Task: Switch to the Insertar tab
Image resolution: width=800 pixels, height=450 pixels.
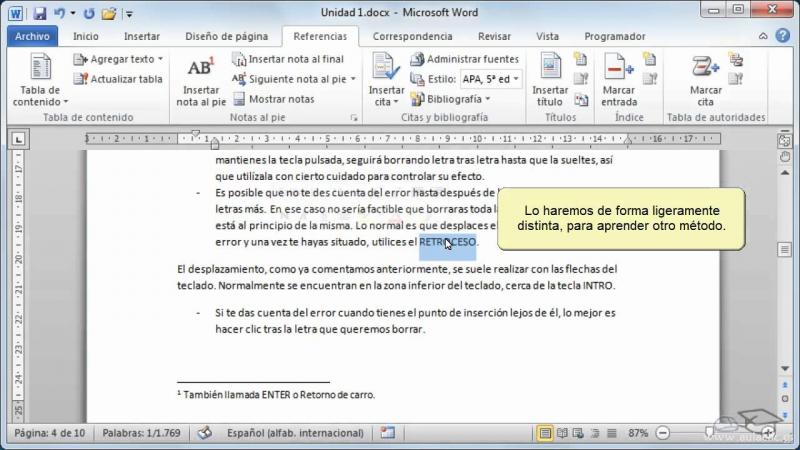Action: (142, 36)
